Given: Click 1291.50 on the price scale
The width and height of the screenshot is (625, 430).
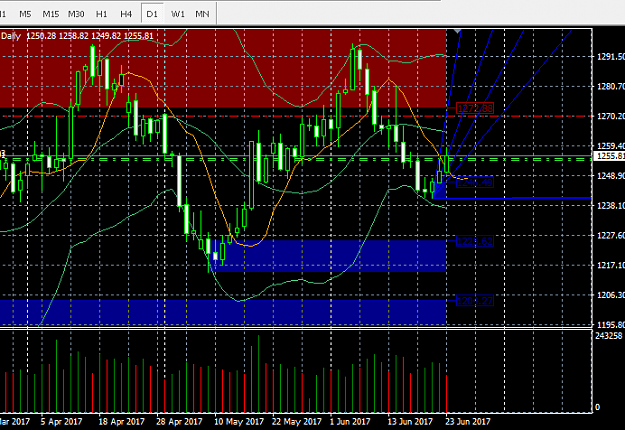Looking at the screenshot, I should pos(611,57).
